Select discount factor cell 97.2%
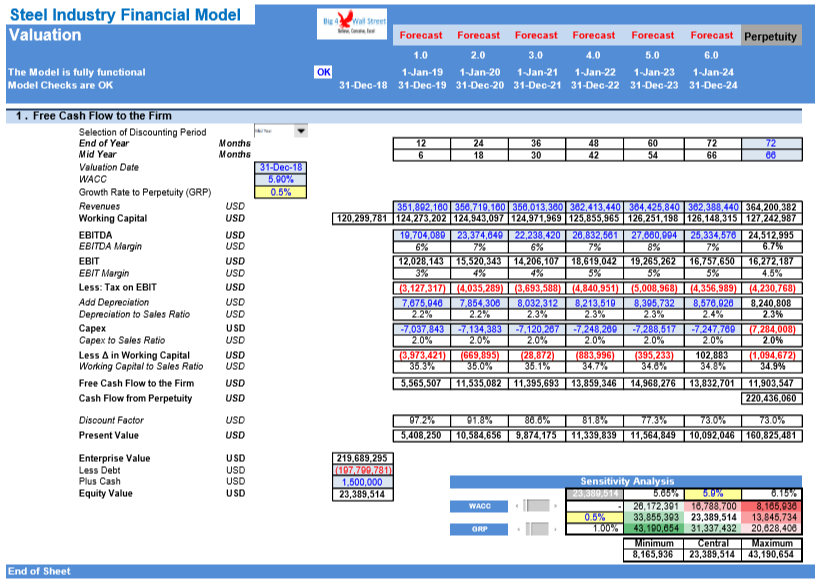This screenshot has width=829, height=587. (x=422, y=420)
